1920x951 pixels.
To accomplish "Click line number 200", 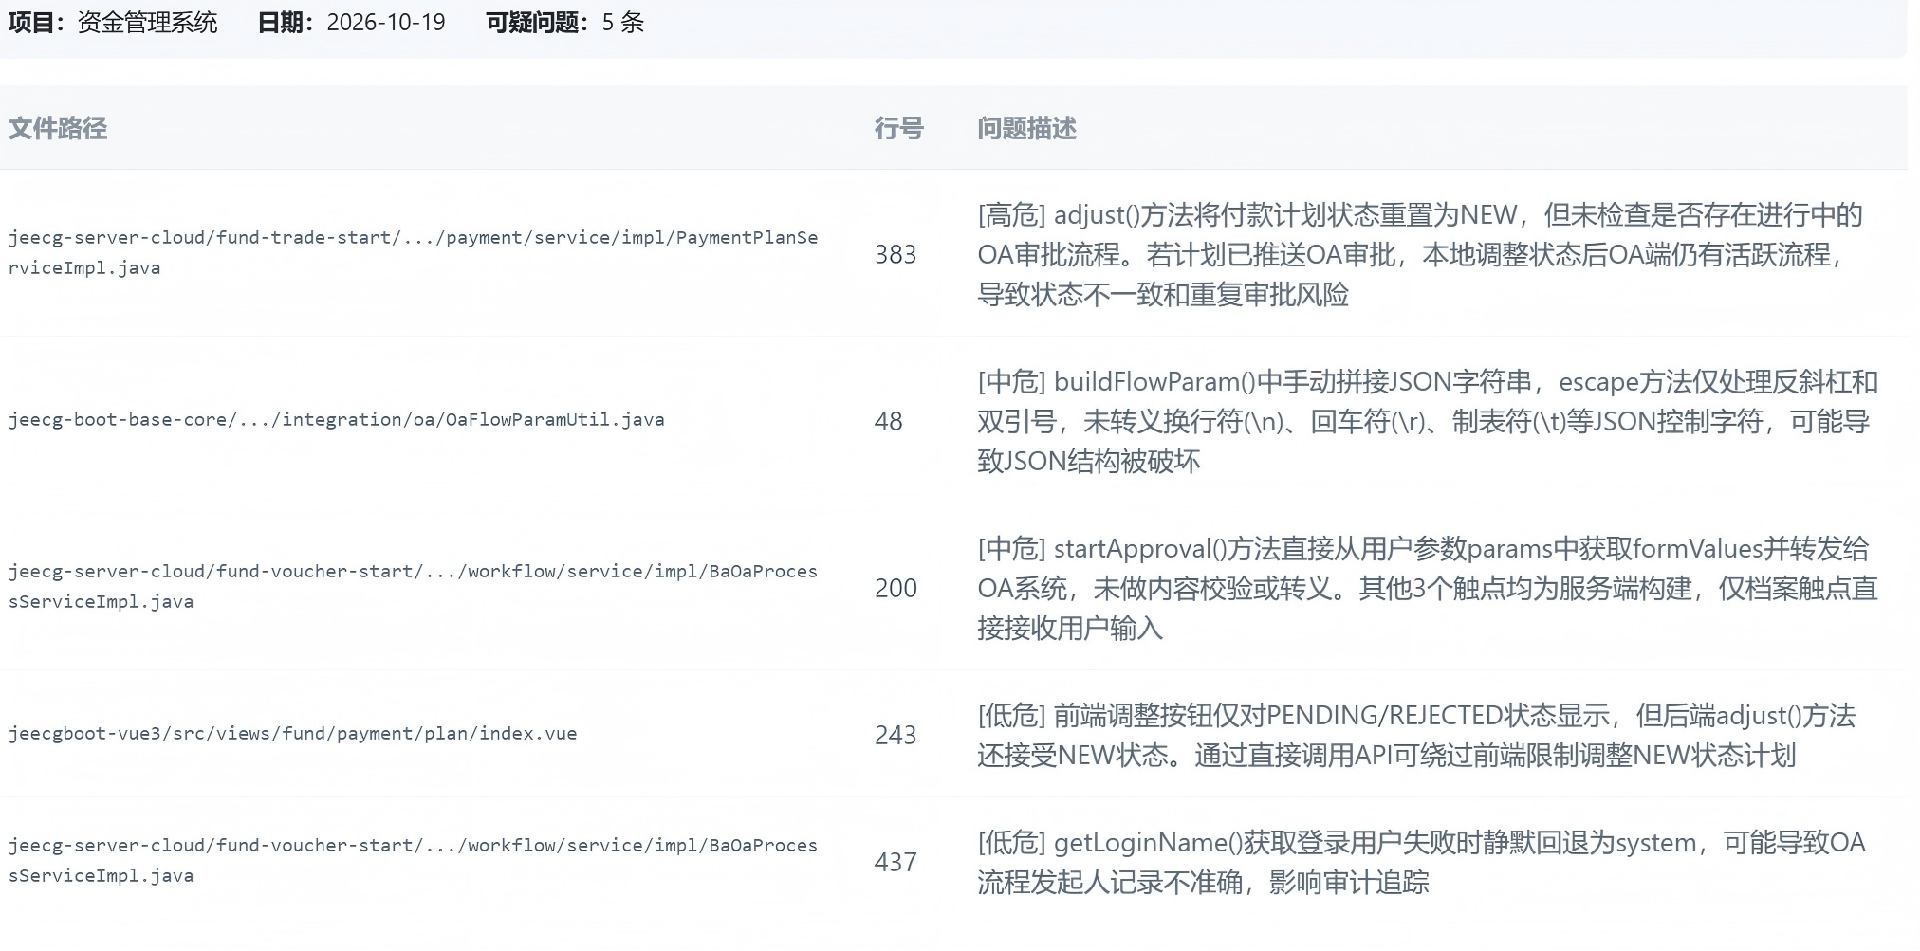I will click(895, 588).
